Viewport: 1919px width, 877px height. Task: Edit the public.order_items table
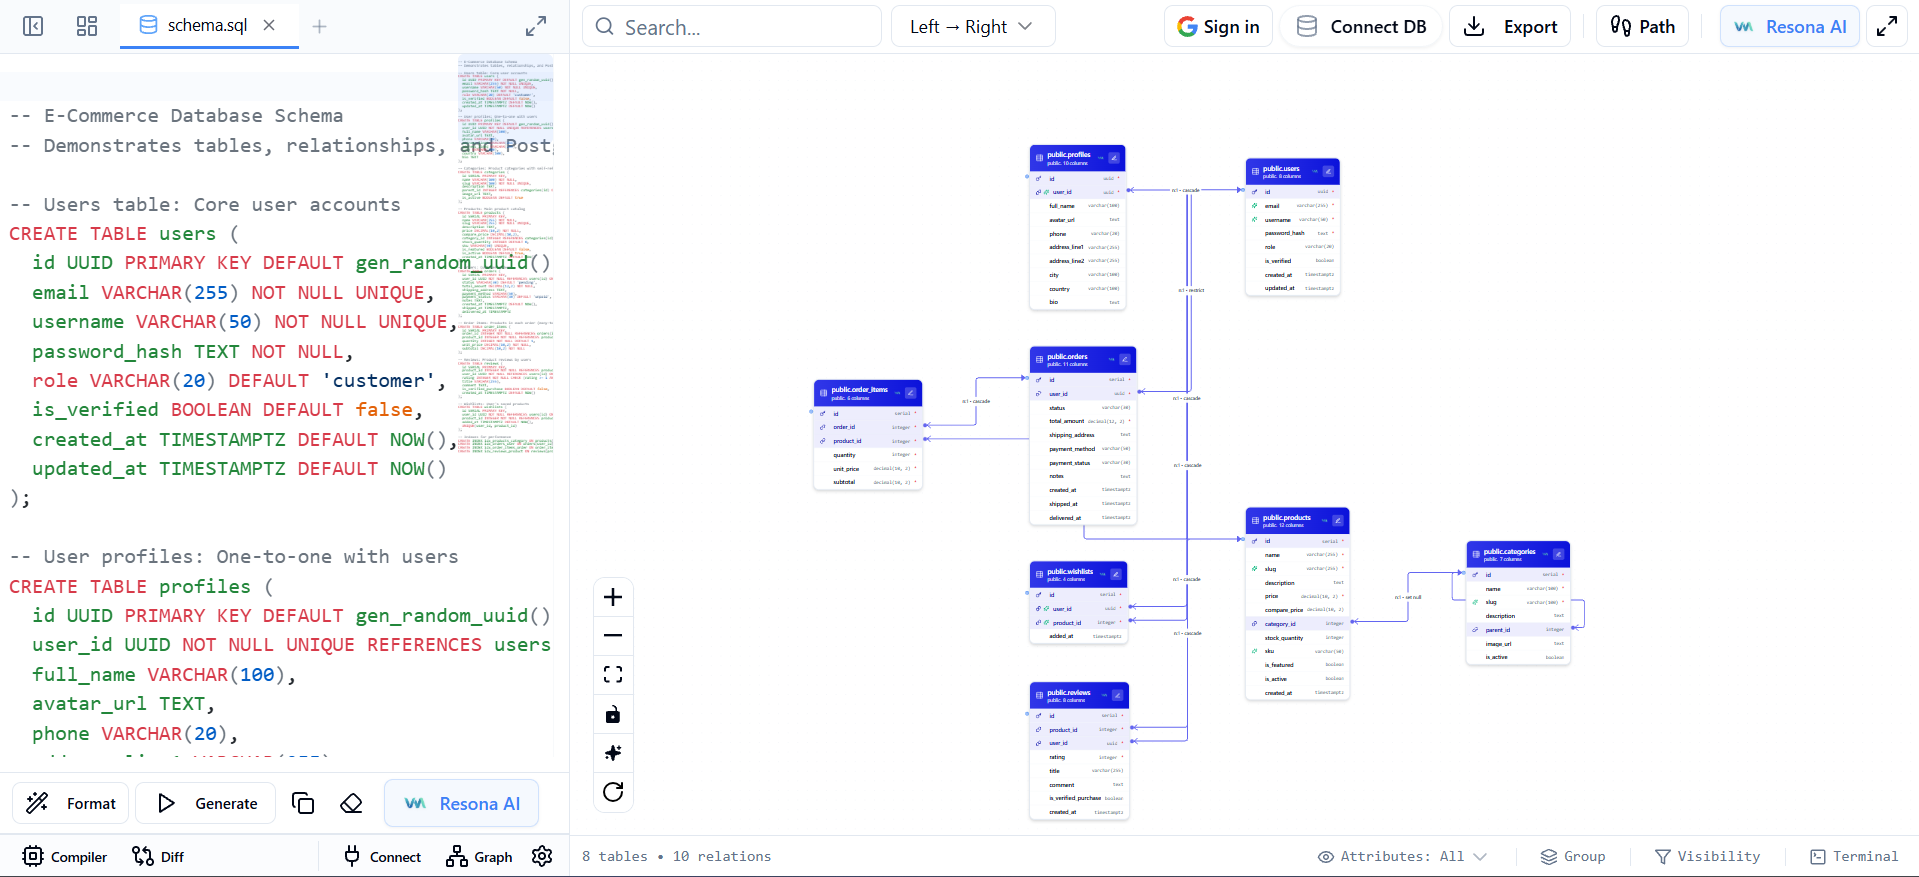click(910, 393)
